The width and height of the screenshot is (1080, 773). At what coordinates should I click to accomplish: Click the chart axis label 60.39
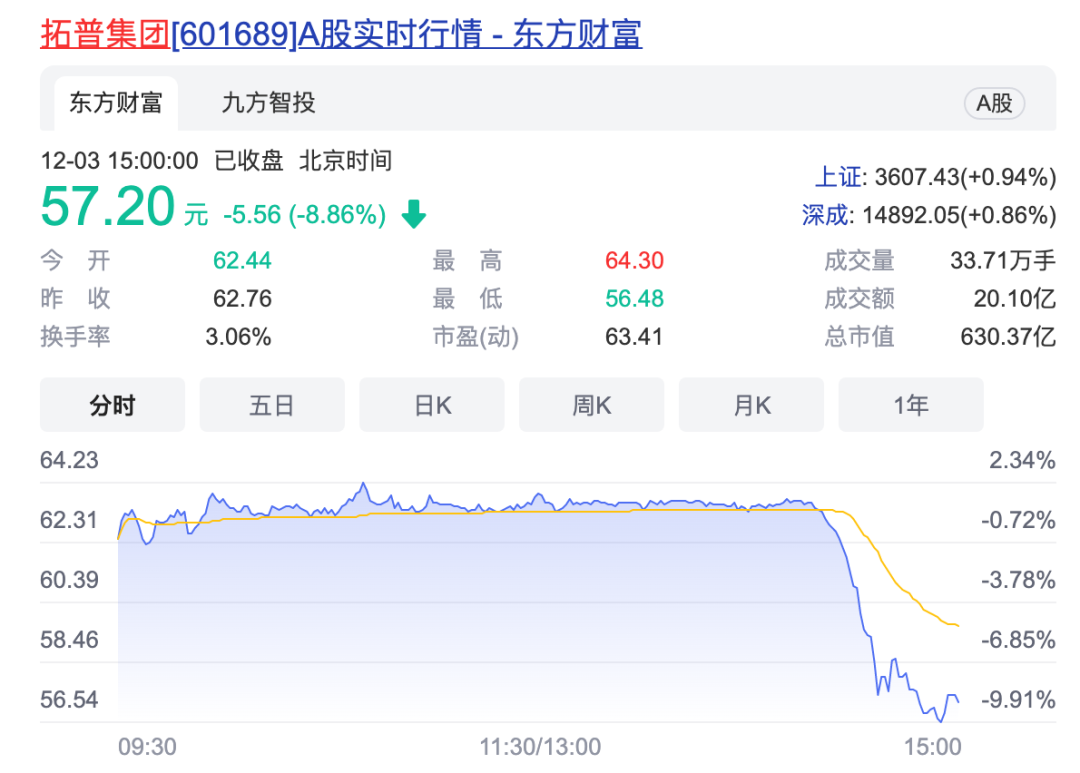coord(69,579)
